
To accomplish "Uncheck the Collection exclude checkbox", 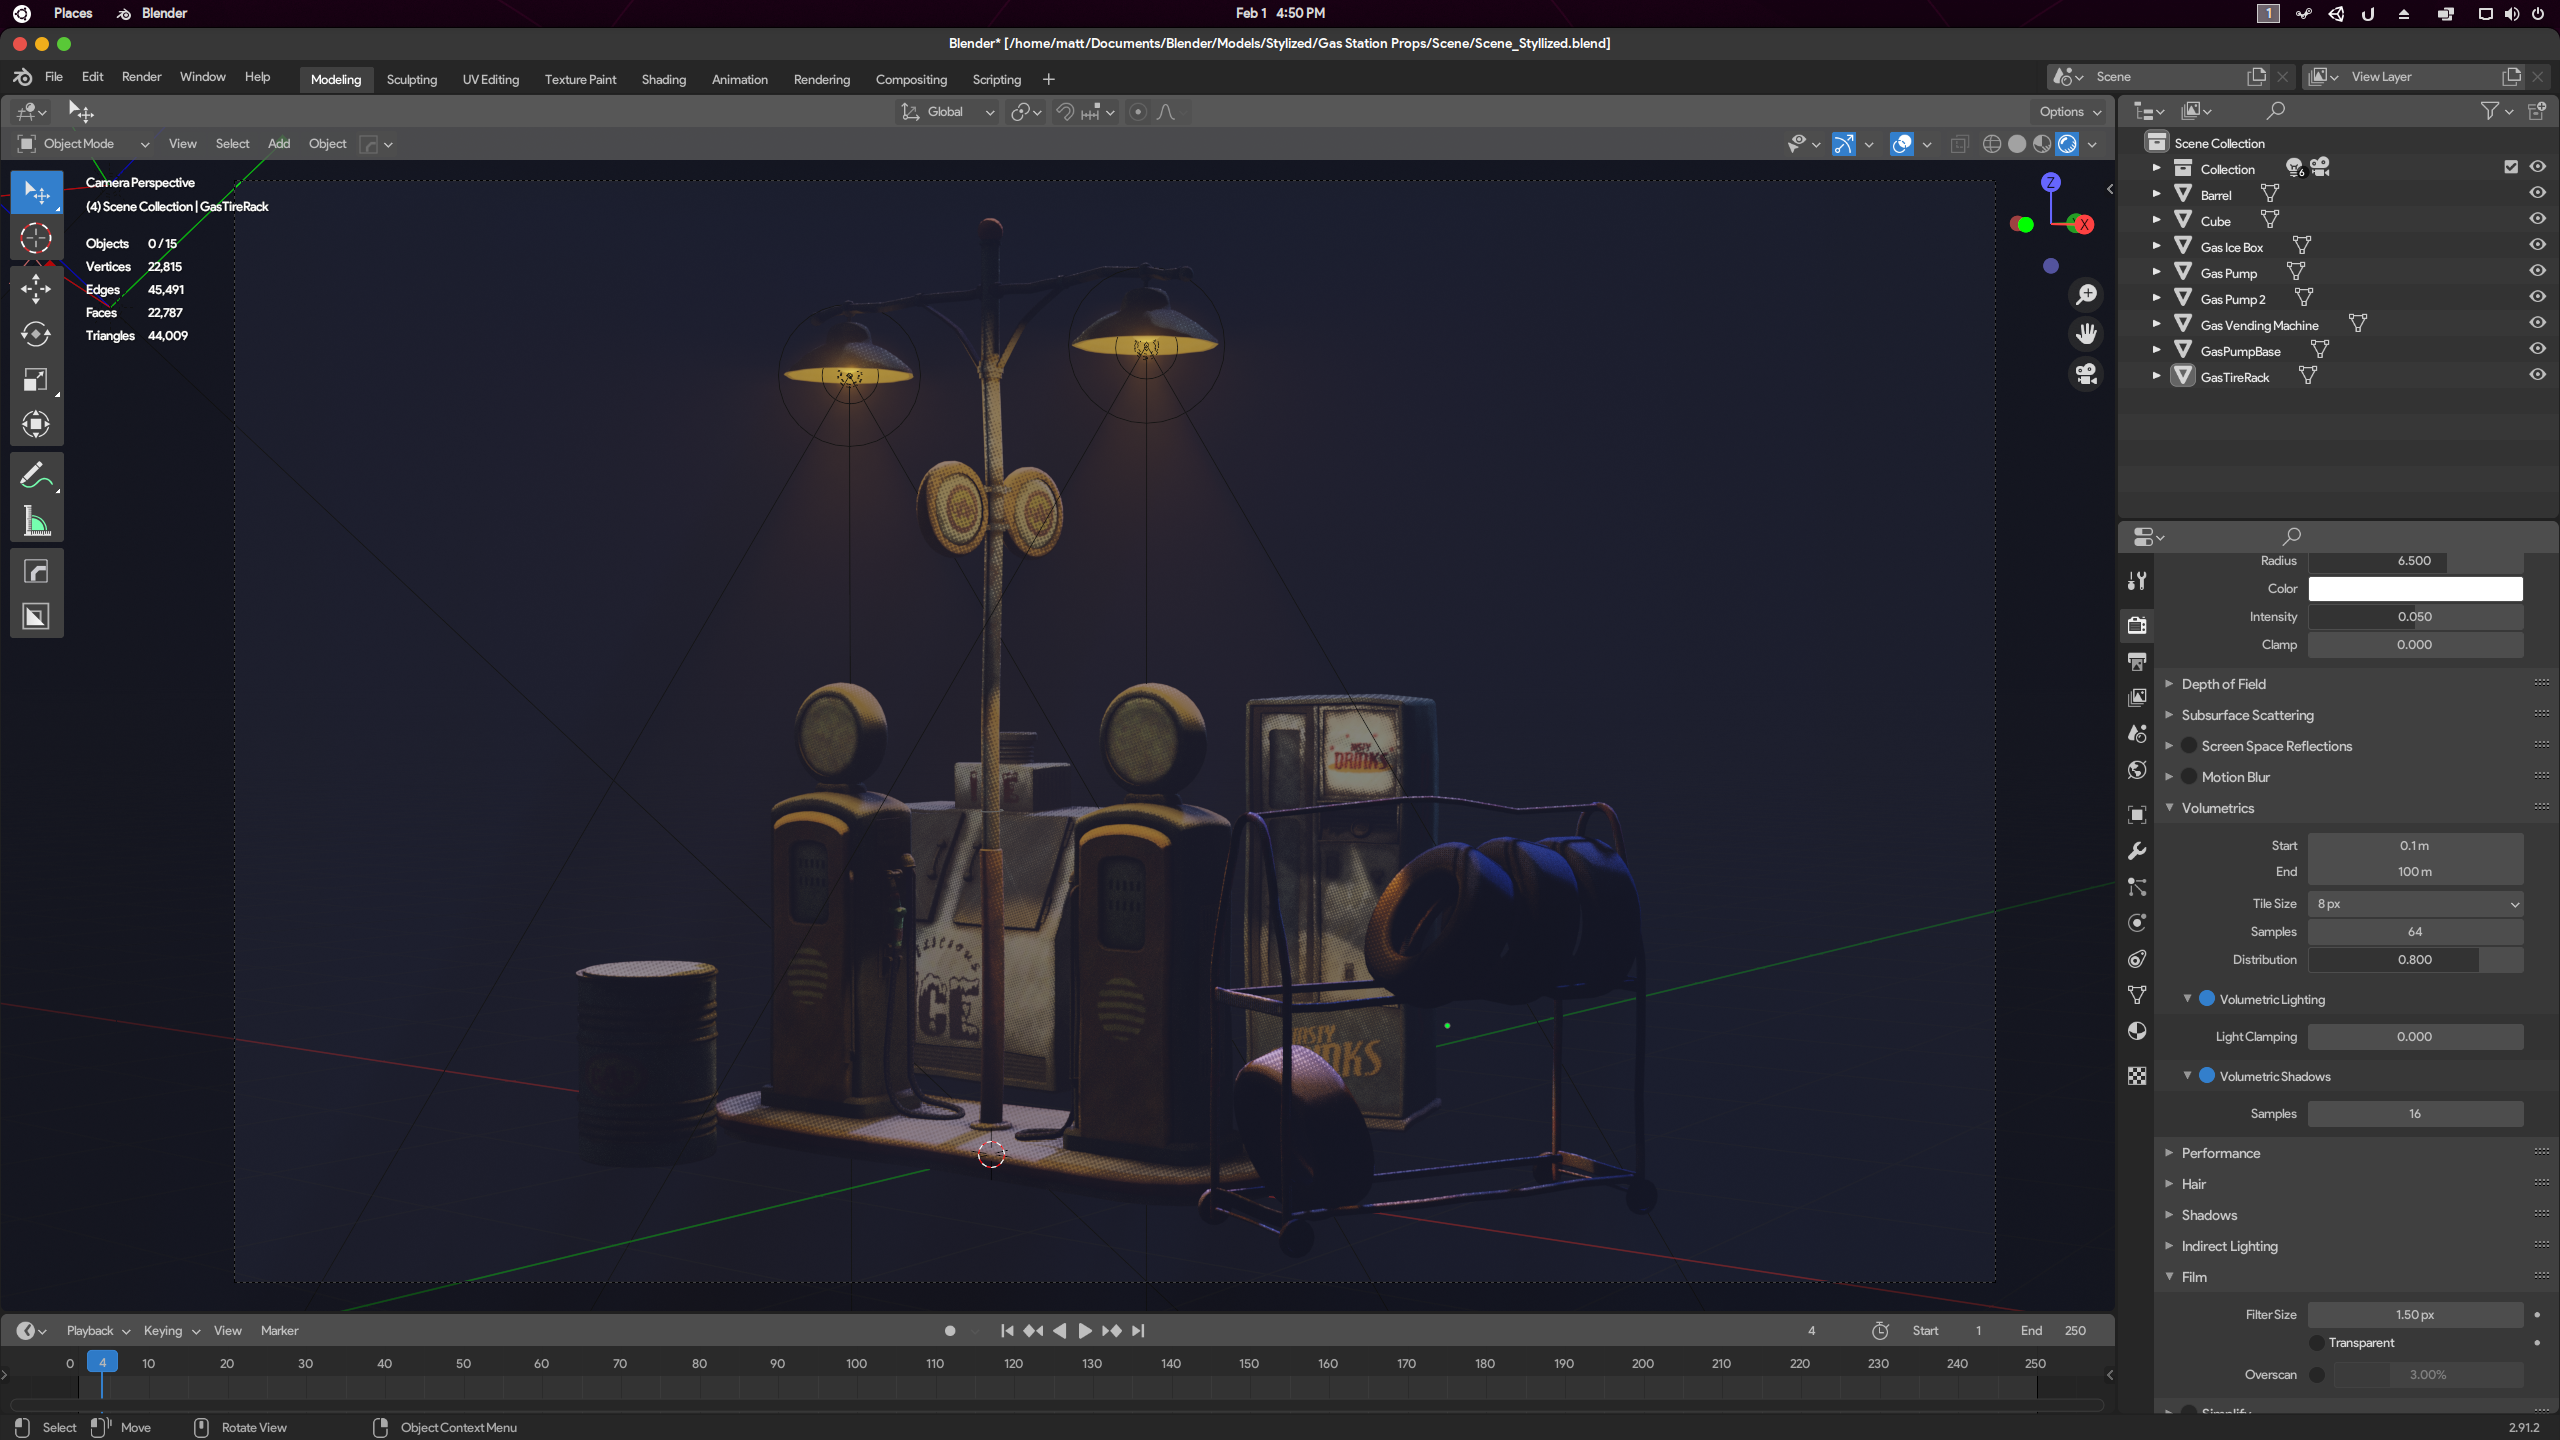I will coord(2511,167).
